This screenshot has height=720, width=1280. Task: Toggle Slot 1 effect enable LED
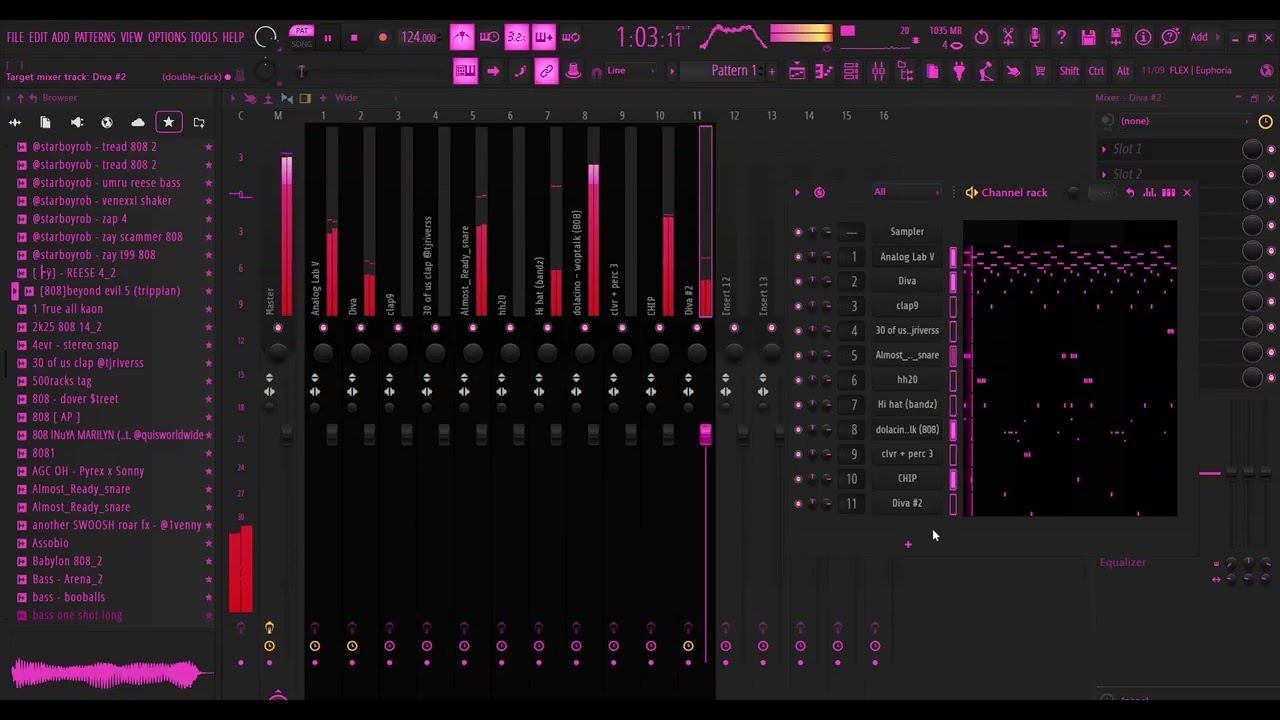coord(1271,149)
